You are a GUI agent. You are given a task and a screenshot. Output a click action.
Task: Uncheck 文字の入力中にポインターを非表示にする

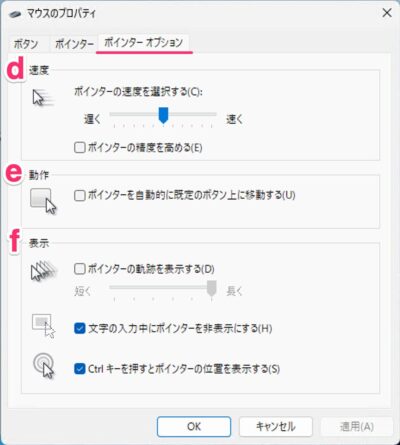[x=80, y=329]
